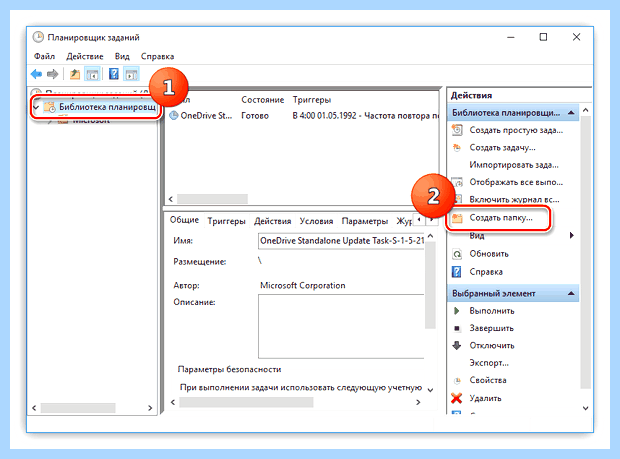Image resolution: width=620 pixels, height=459 pixels.
Task: Click the Справка help icon in actions
Action: pos(457,272)
